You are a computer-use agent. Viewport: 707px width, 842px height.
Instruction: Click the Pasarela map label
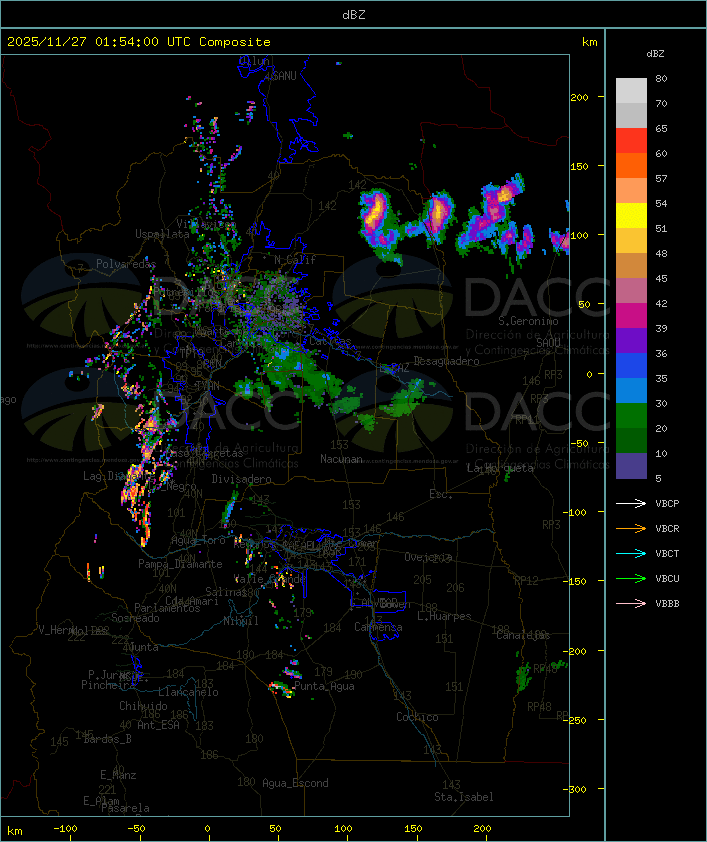pos(125,808)
